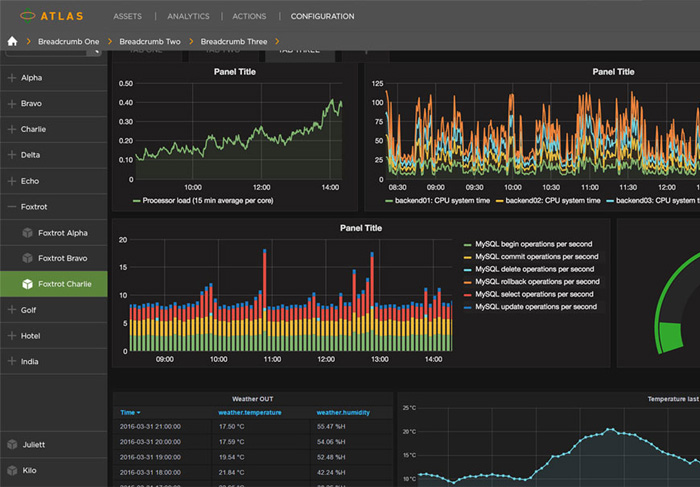The width and height of the screenshot is (700, 487).
Task: Click the home icon in breadcrumb bar
Action: tap(13, 42)
